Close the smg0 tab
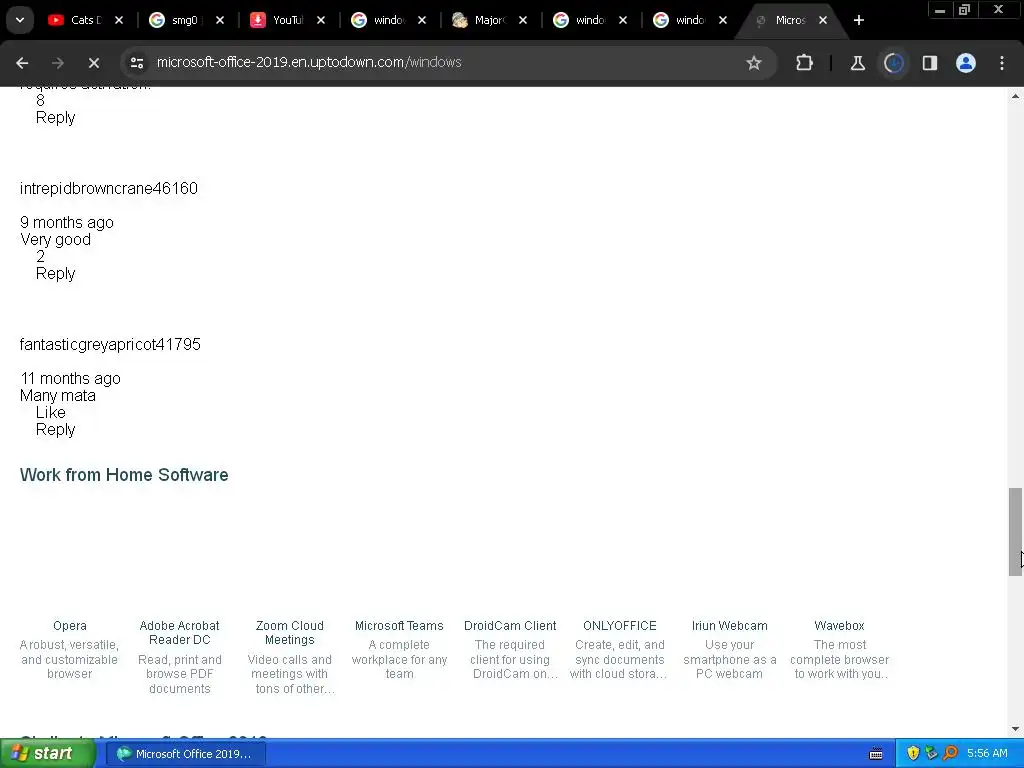1024x768 pixels. 220,20
